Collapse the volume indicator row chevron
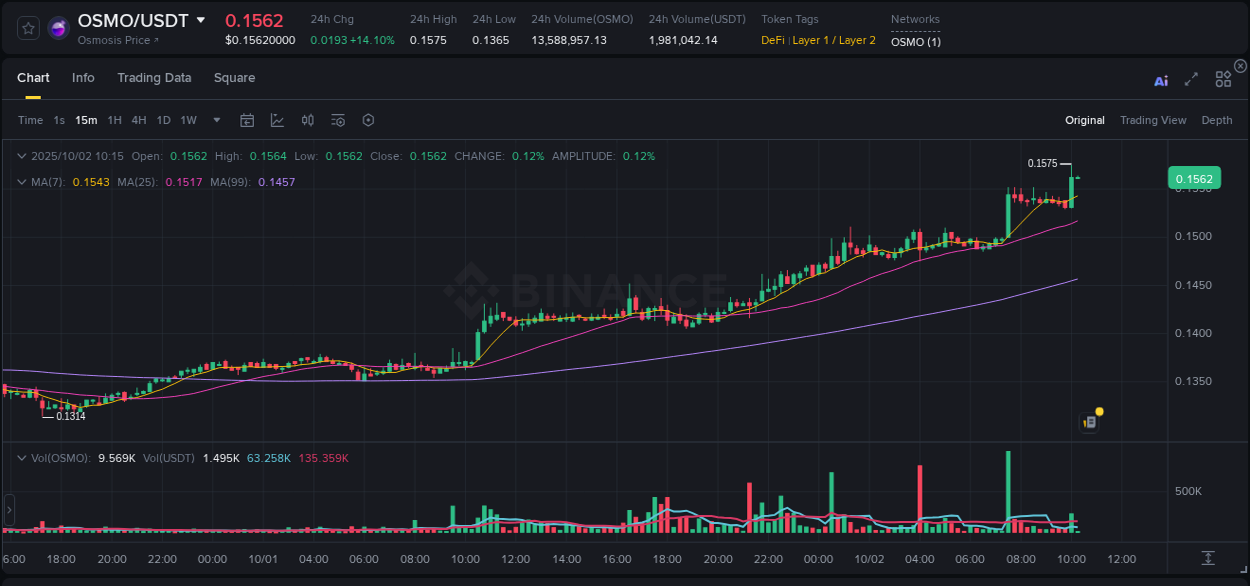This screenshot has height=586, width=1250. coord(22,457)
